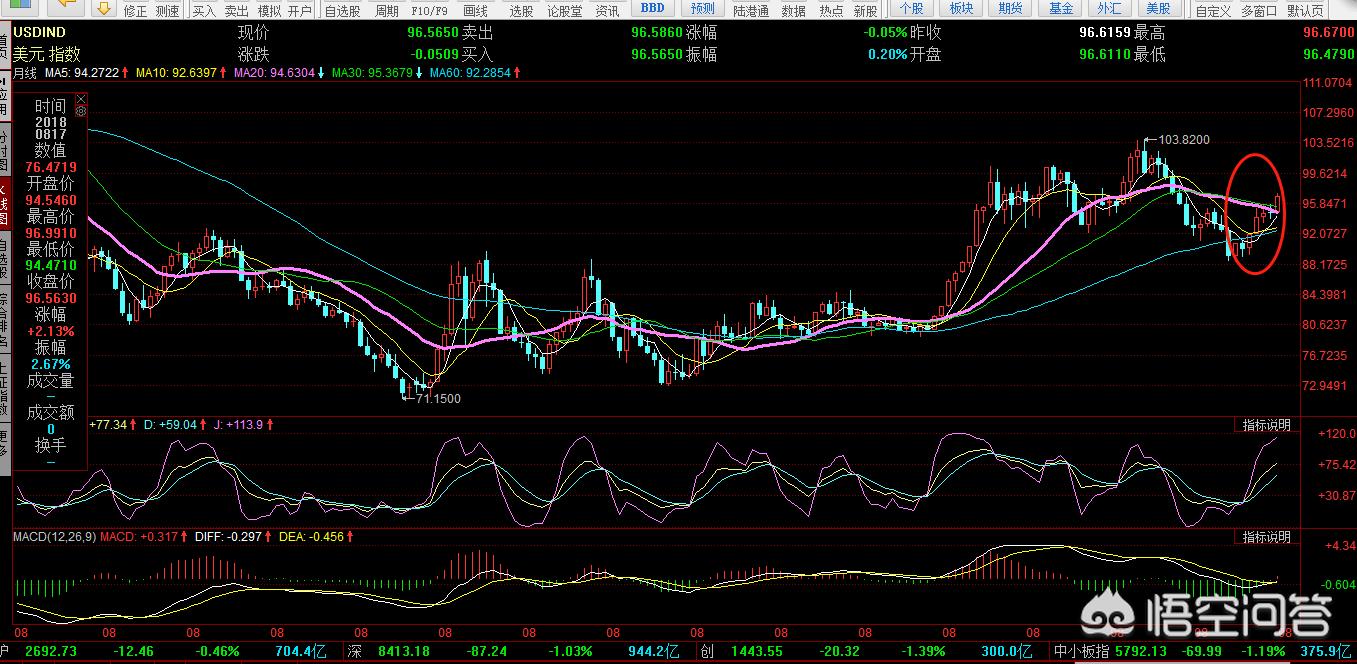Click the 买入 buy button
1357x664 pixels.
pyautogui.click(x=204, y=10)
